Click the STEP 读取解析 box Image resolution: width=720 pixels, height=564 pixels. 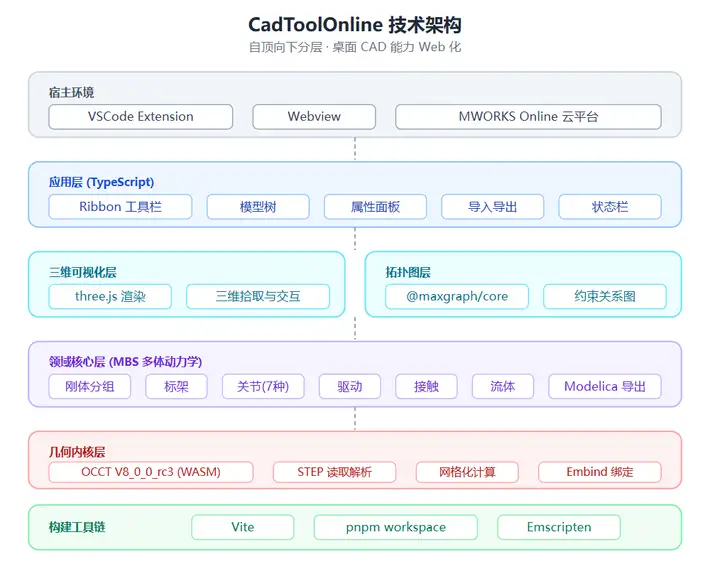coord(334,472)
